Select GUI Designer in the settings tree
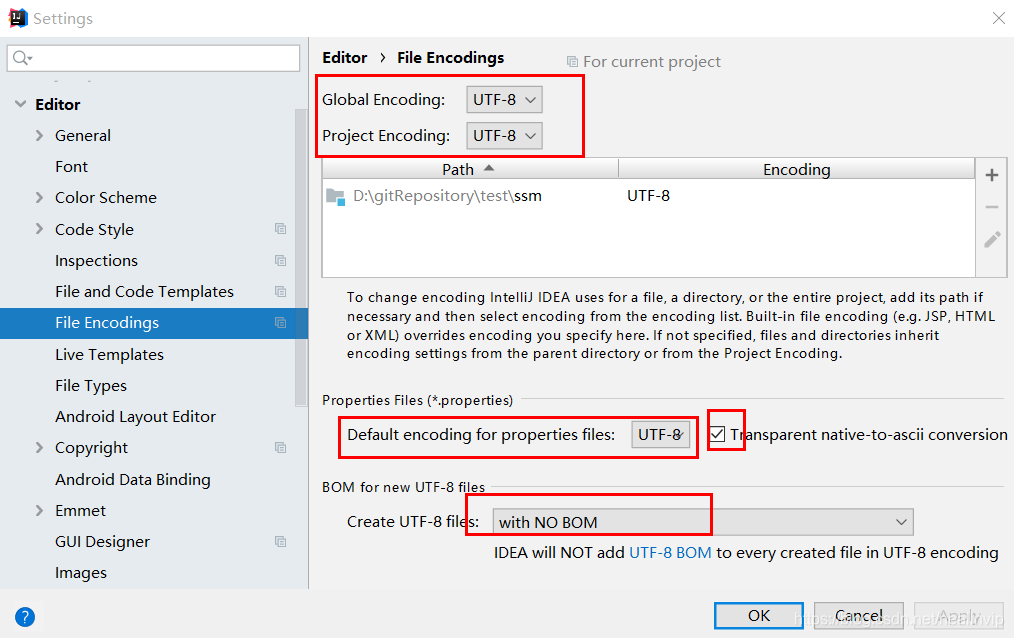The image size is (1014, 638). 102,542
